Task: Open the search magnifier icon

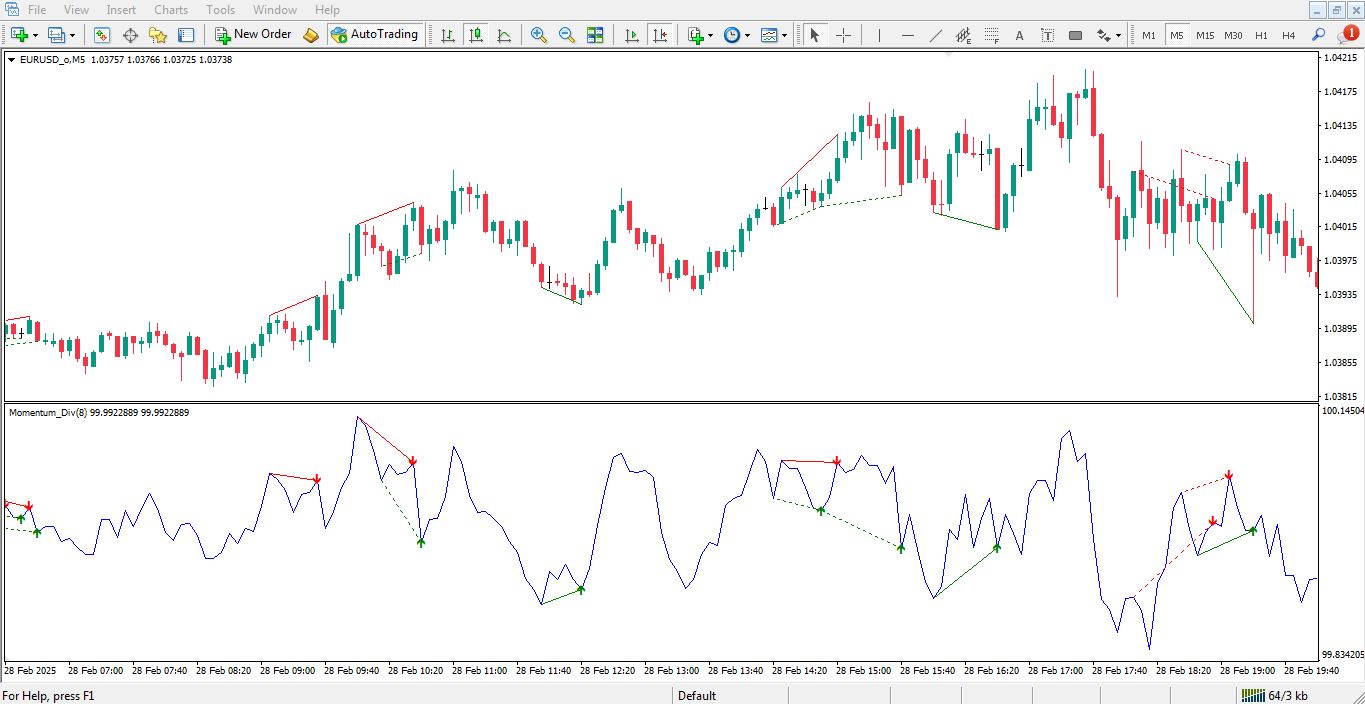Action: pos(1318,35)
